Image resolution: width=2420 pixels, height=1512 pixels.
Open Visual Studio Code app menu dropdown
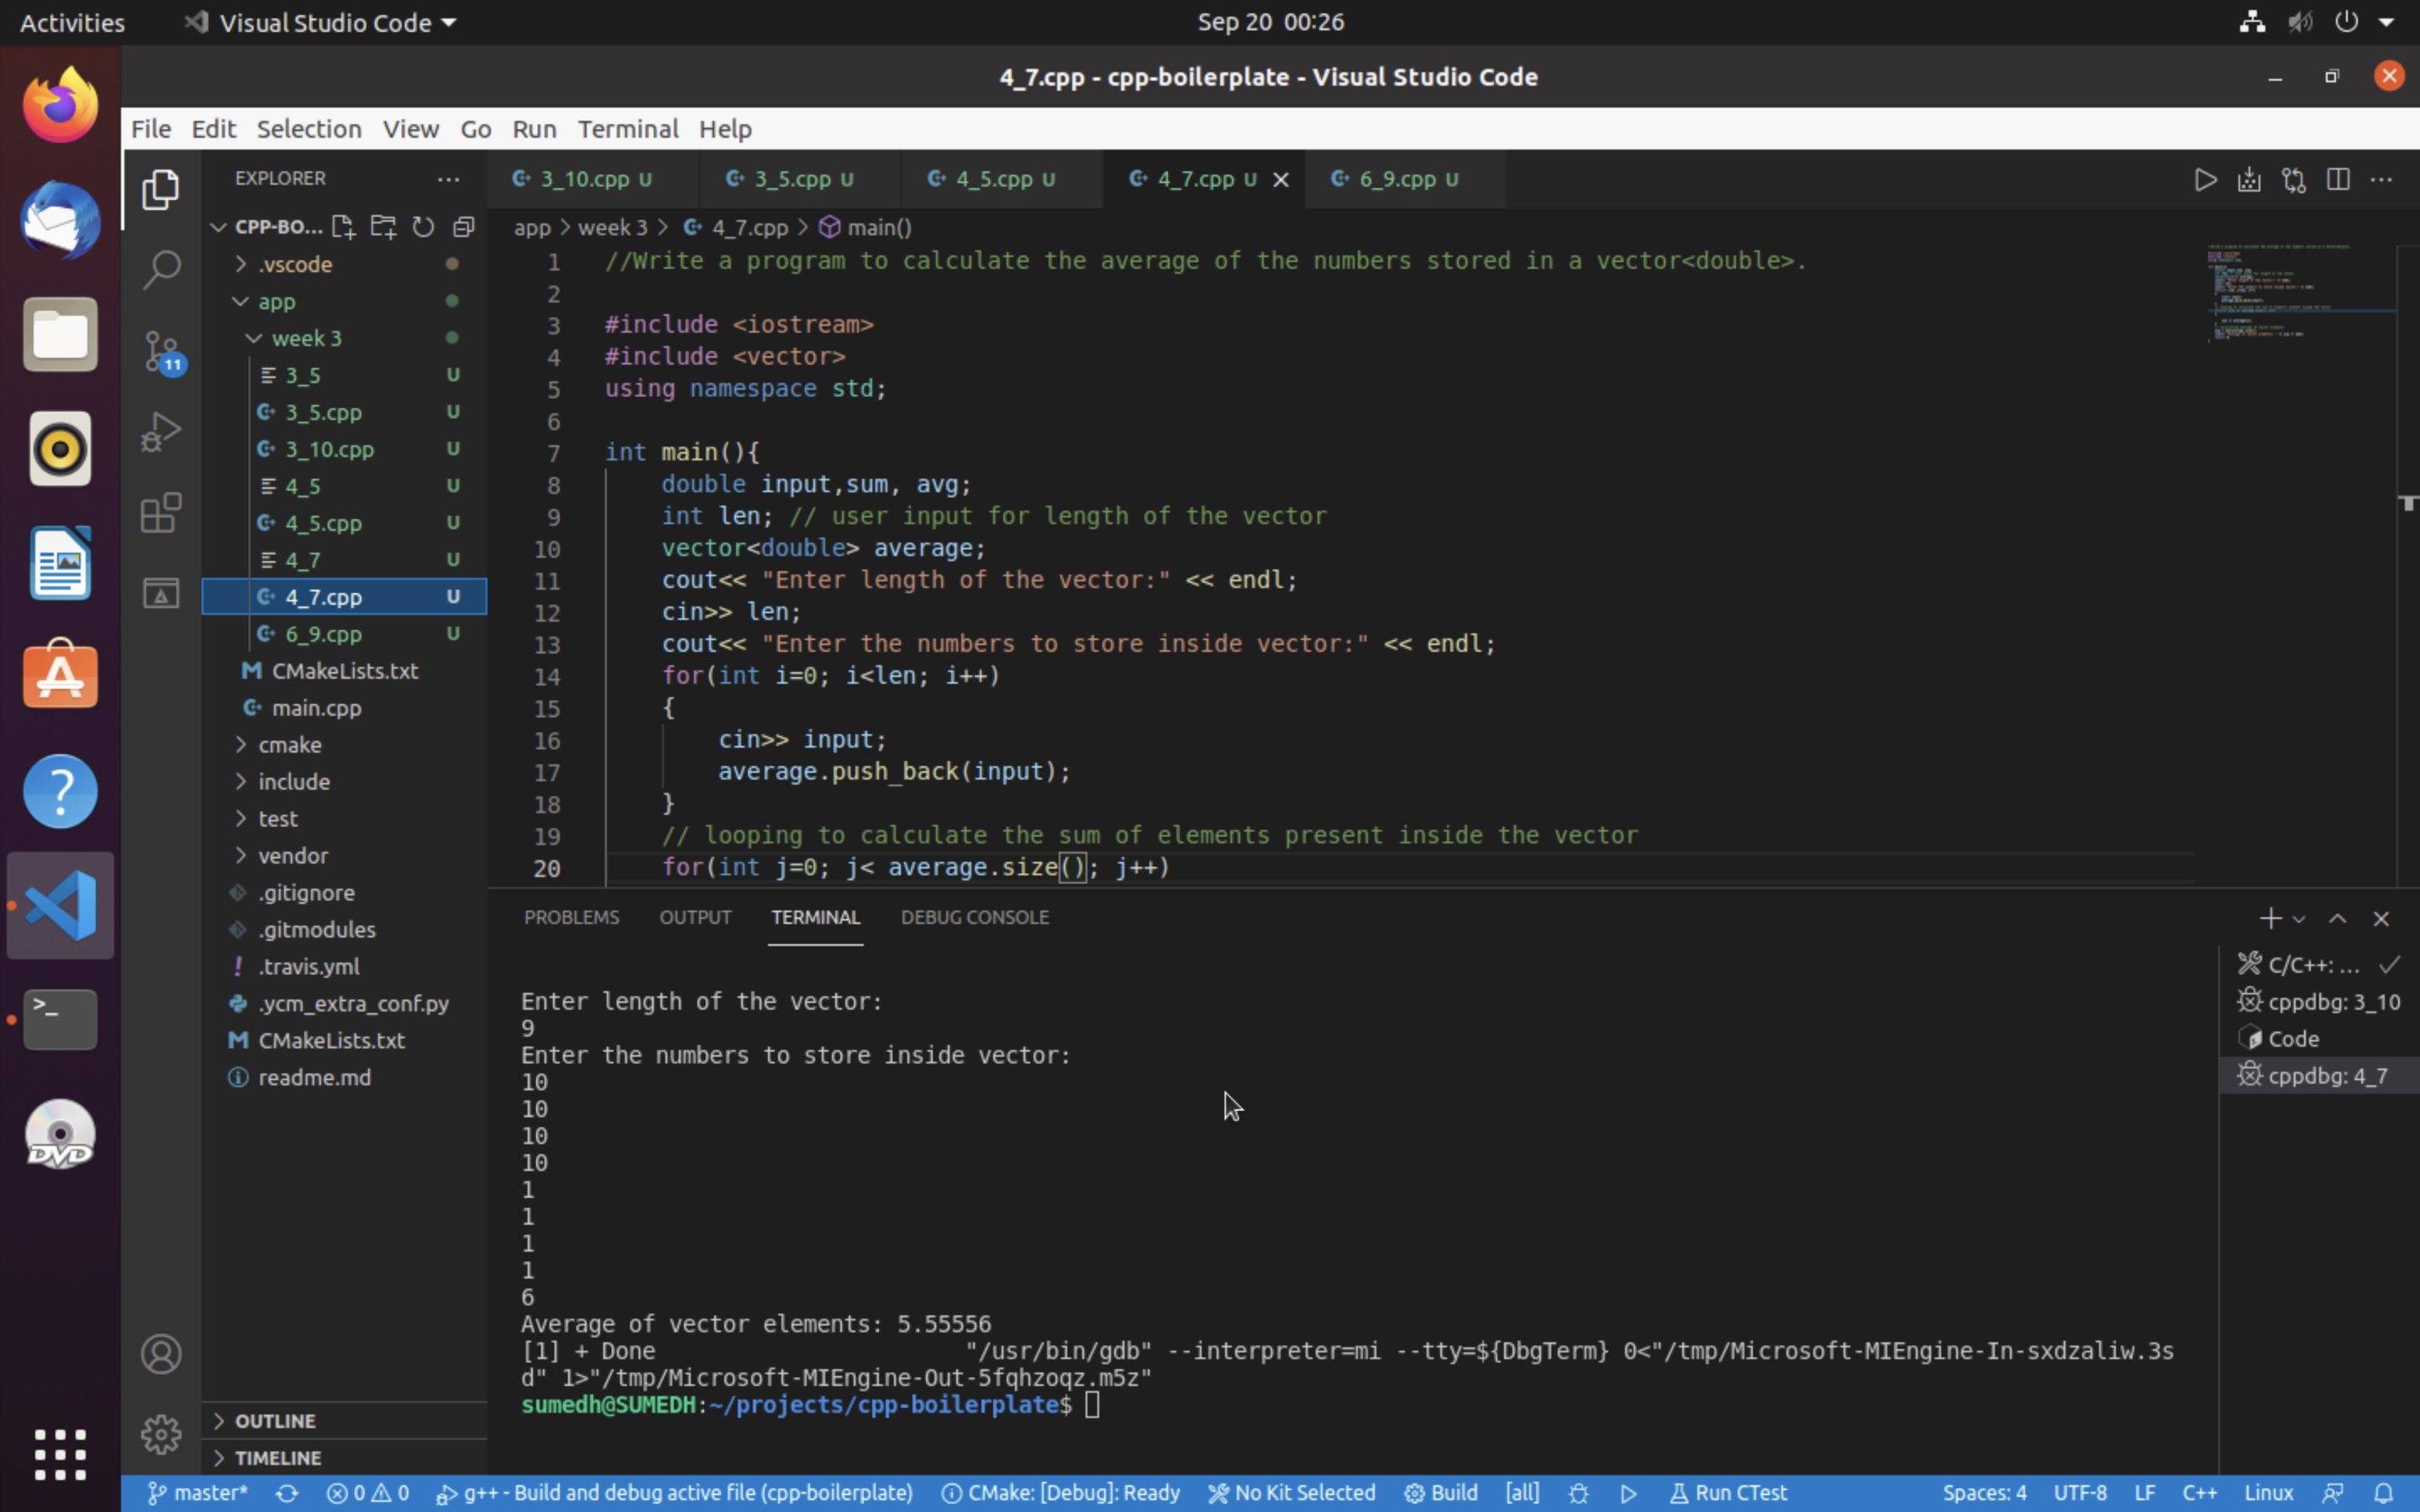320,22
